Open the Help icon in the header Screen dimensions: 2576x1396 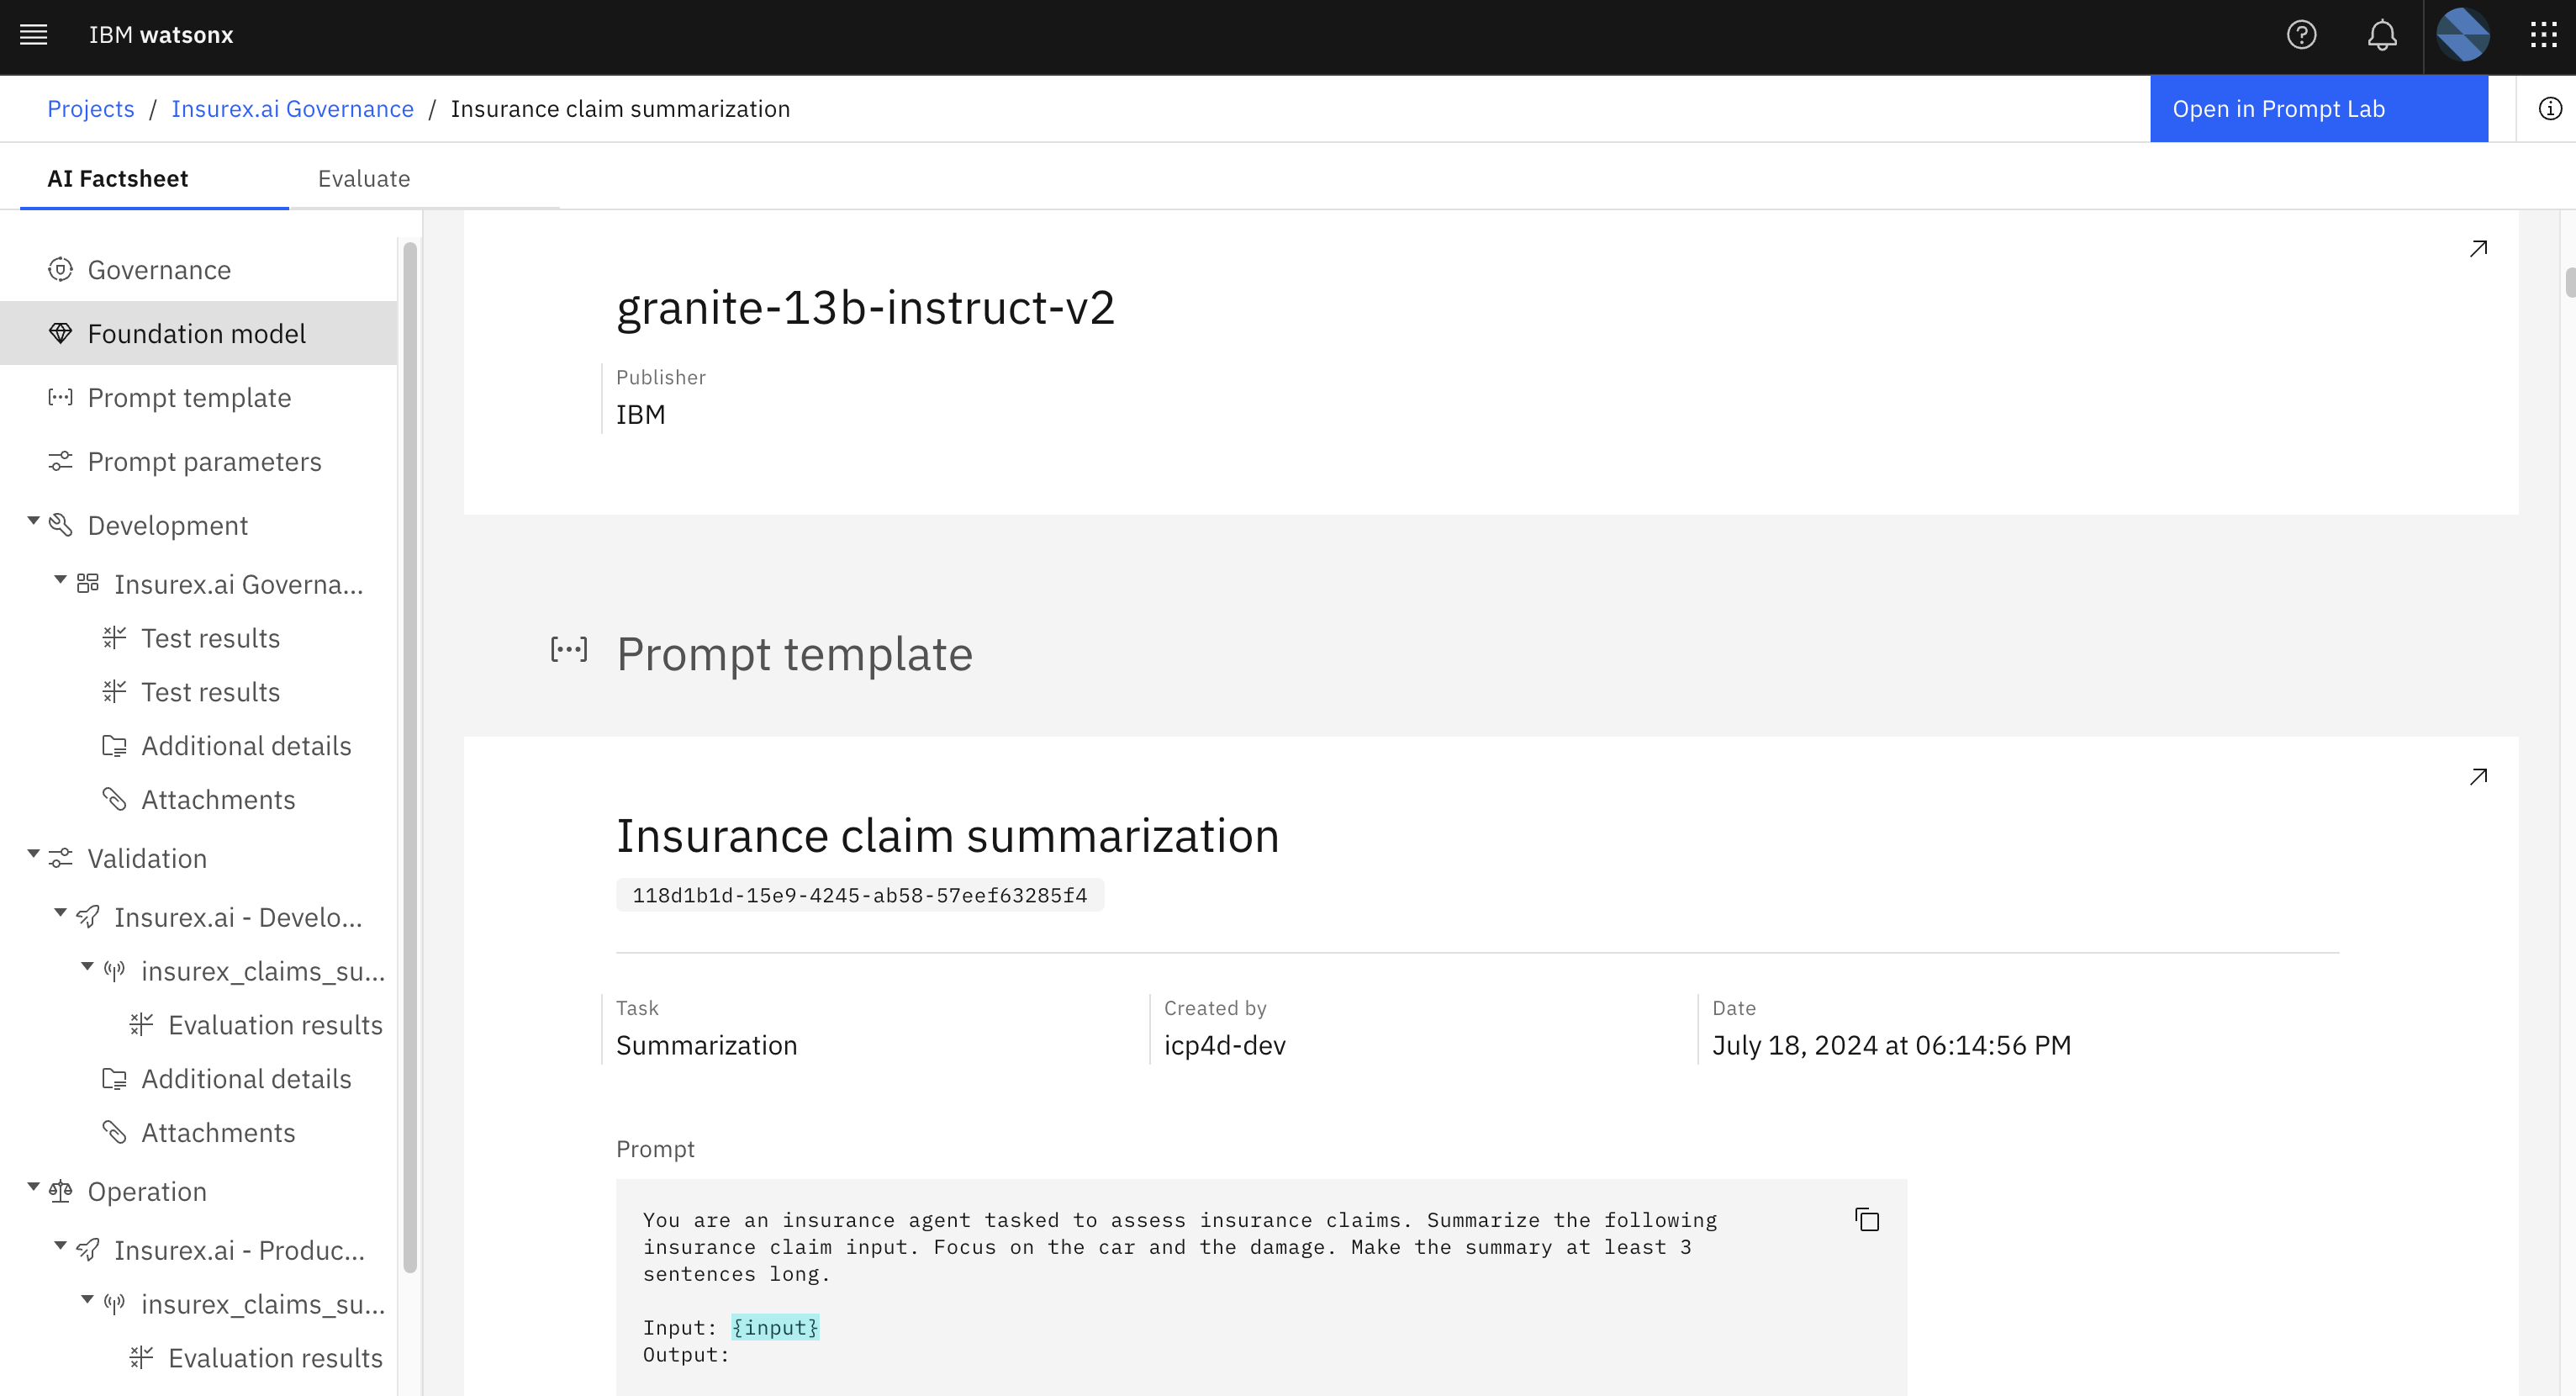[2302, 34]
